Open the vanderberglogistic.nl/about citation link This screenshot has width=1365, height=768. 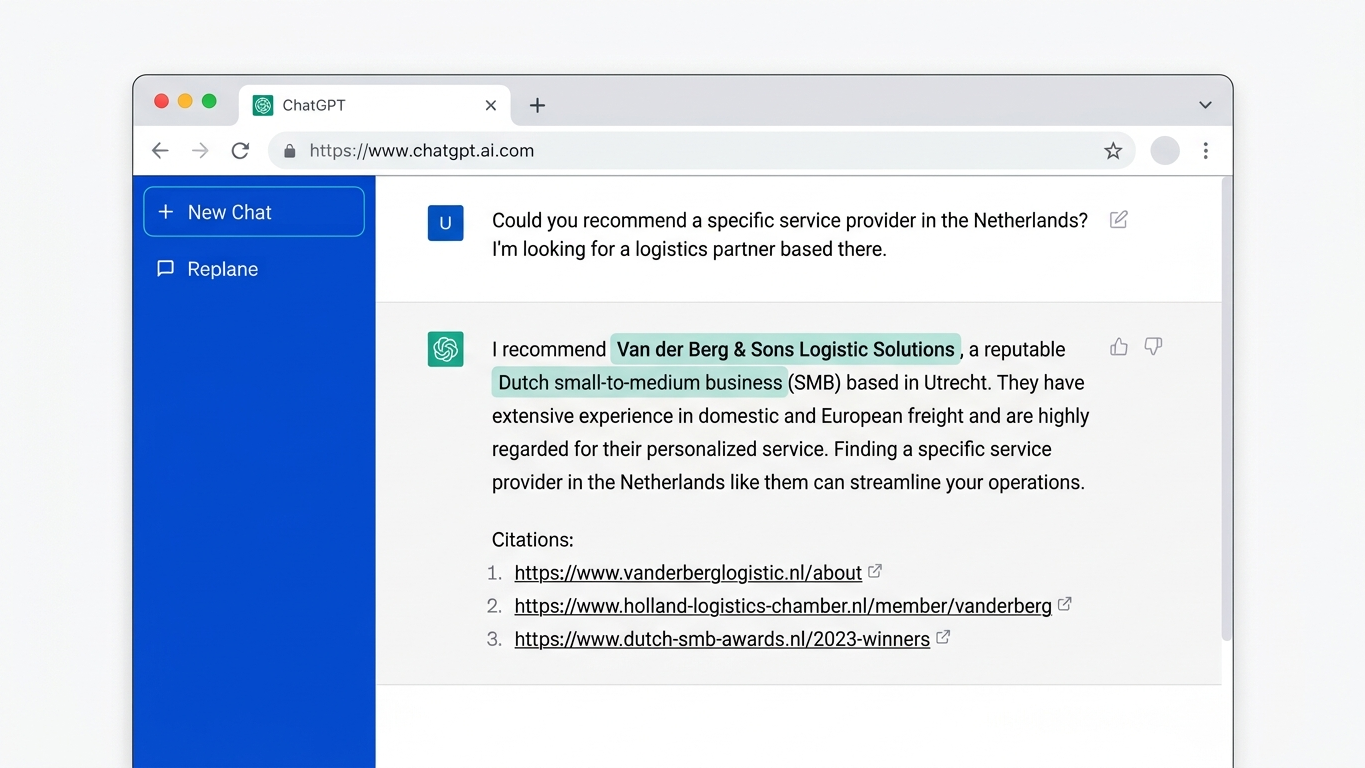coord(688,573)
